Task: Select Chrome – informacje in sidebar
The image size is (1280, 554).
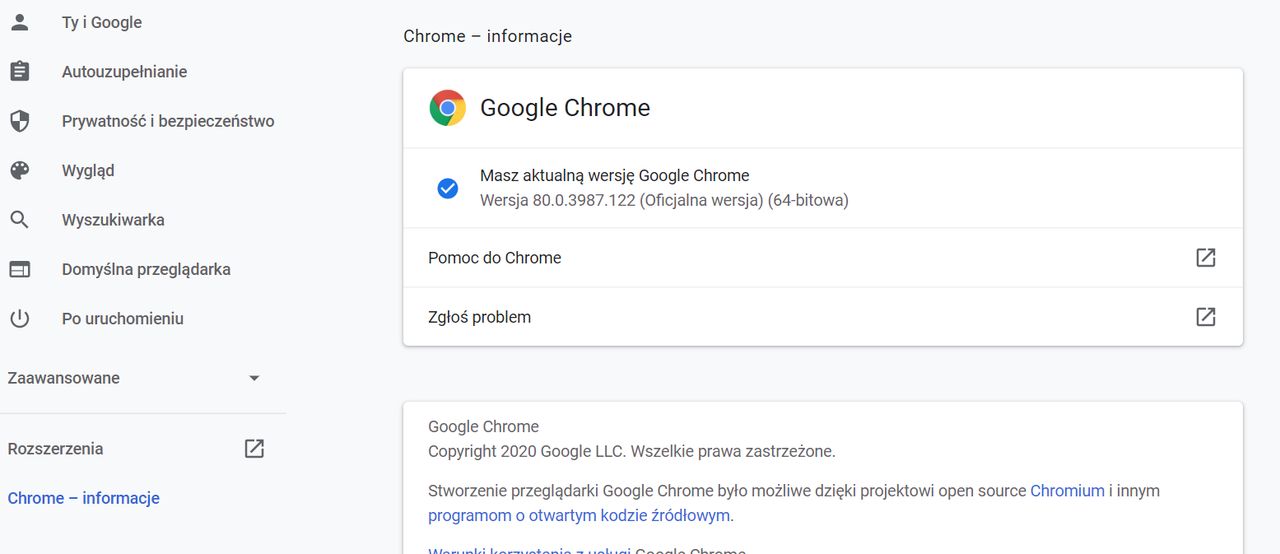Action: pos(83,498)
